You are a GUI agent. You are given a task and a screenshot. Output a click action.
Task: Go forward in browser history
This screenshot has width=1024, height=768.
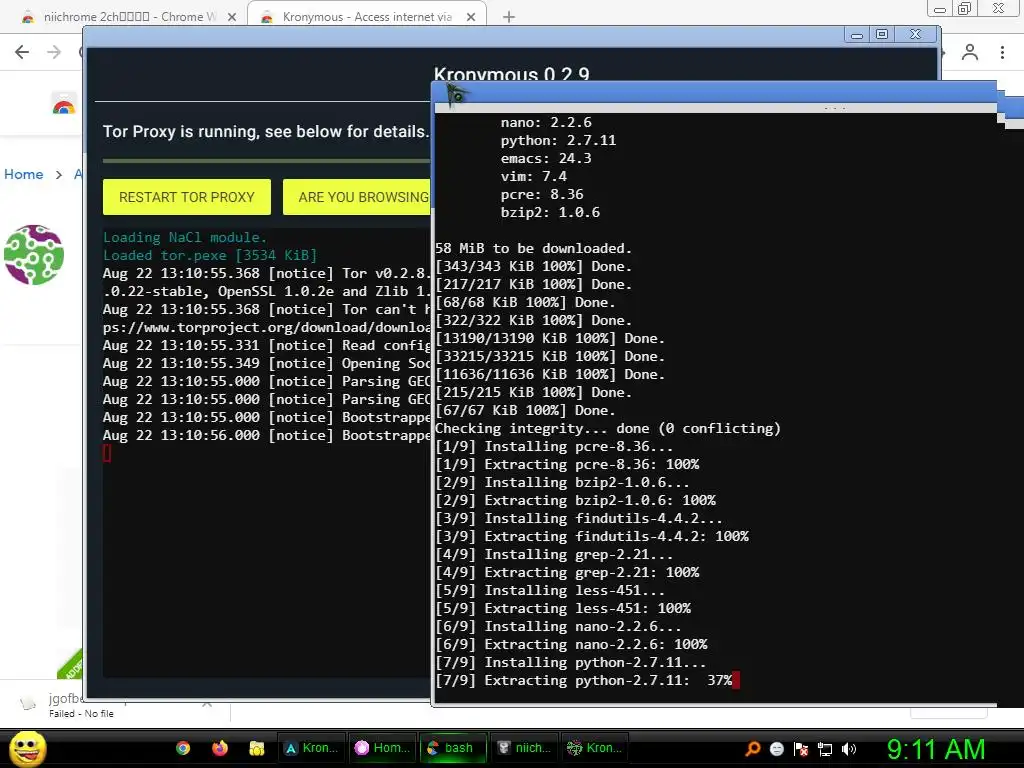pos(54,52)
